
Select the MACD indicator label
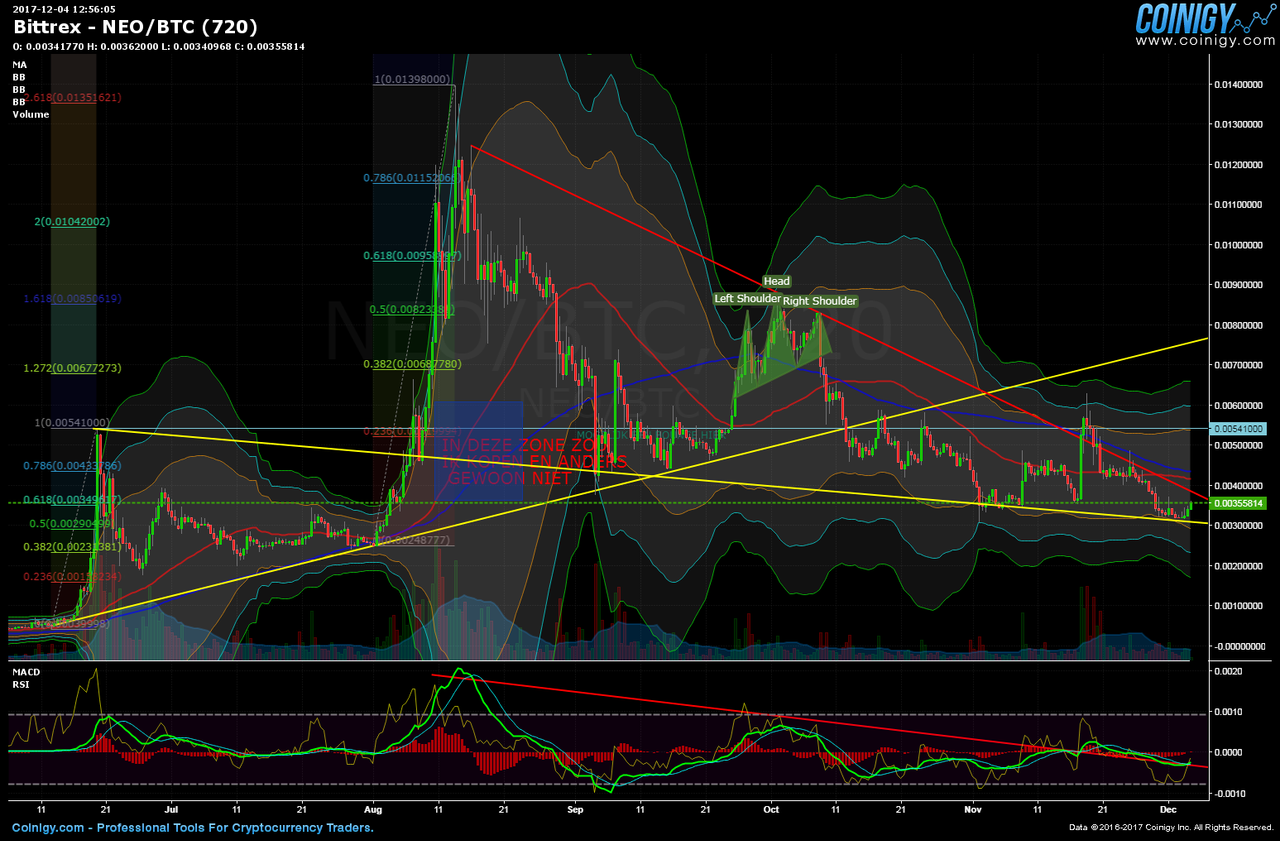24,672
